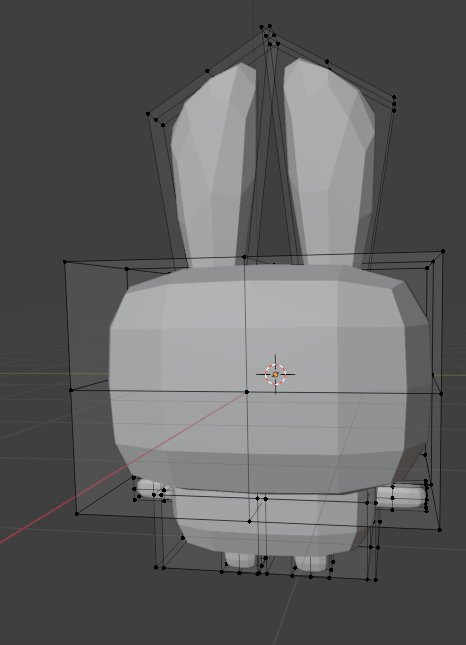Select the bunny's right ear mesh

click(x=329, y=162)
